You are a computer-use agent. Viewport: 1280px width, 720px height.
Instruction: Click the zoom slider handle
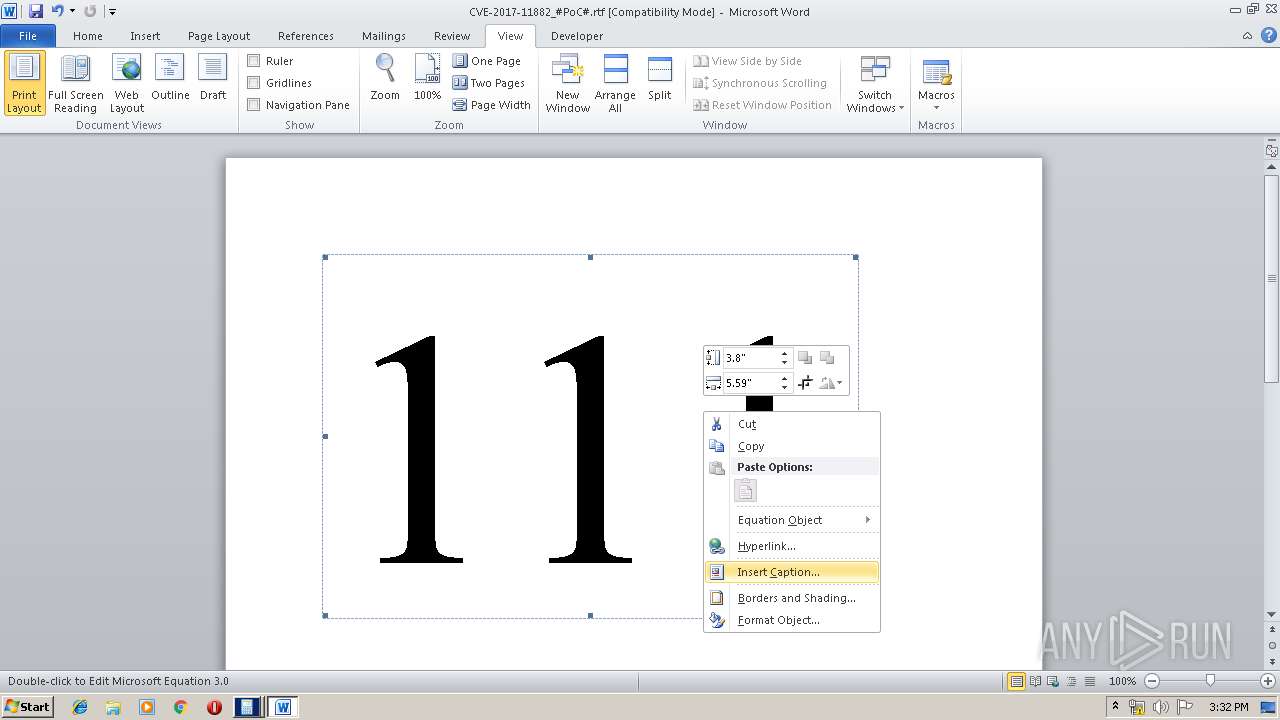(x=1210, y=681)
